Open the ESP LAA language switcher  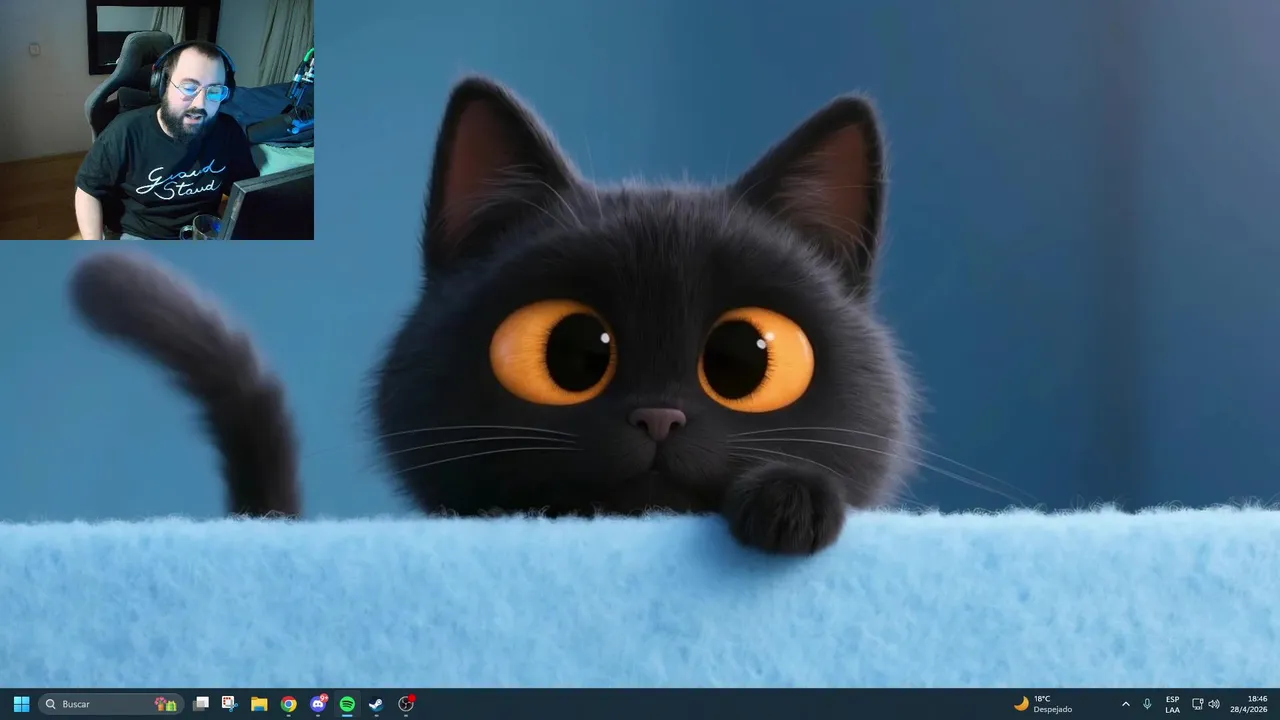1172,704
